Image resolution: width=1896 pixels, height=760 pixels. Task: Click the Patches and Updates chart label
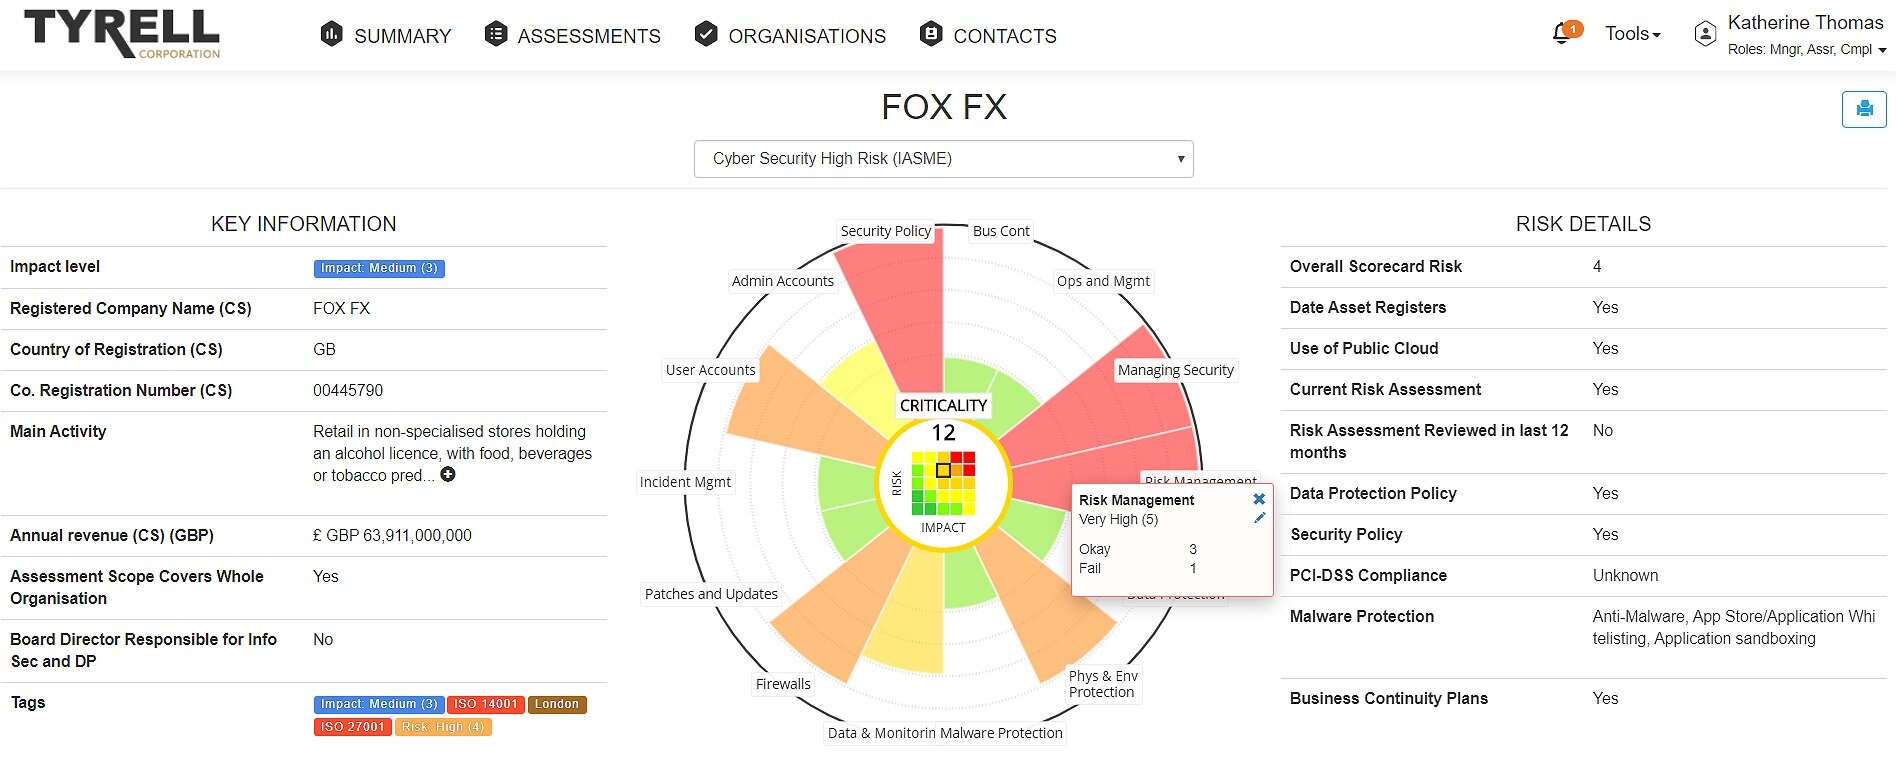[x=711, y=594]
